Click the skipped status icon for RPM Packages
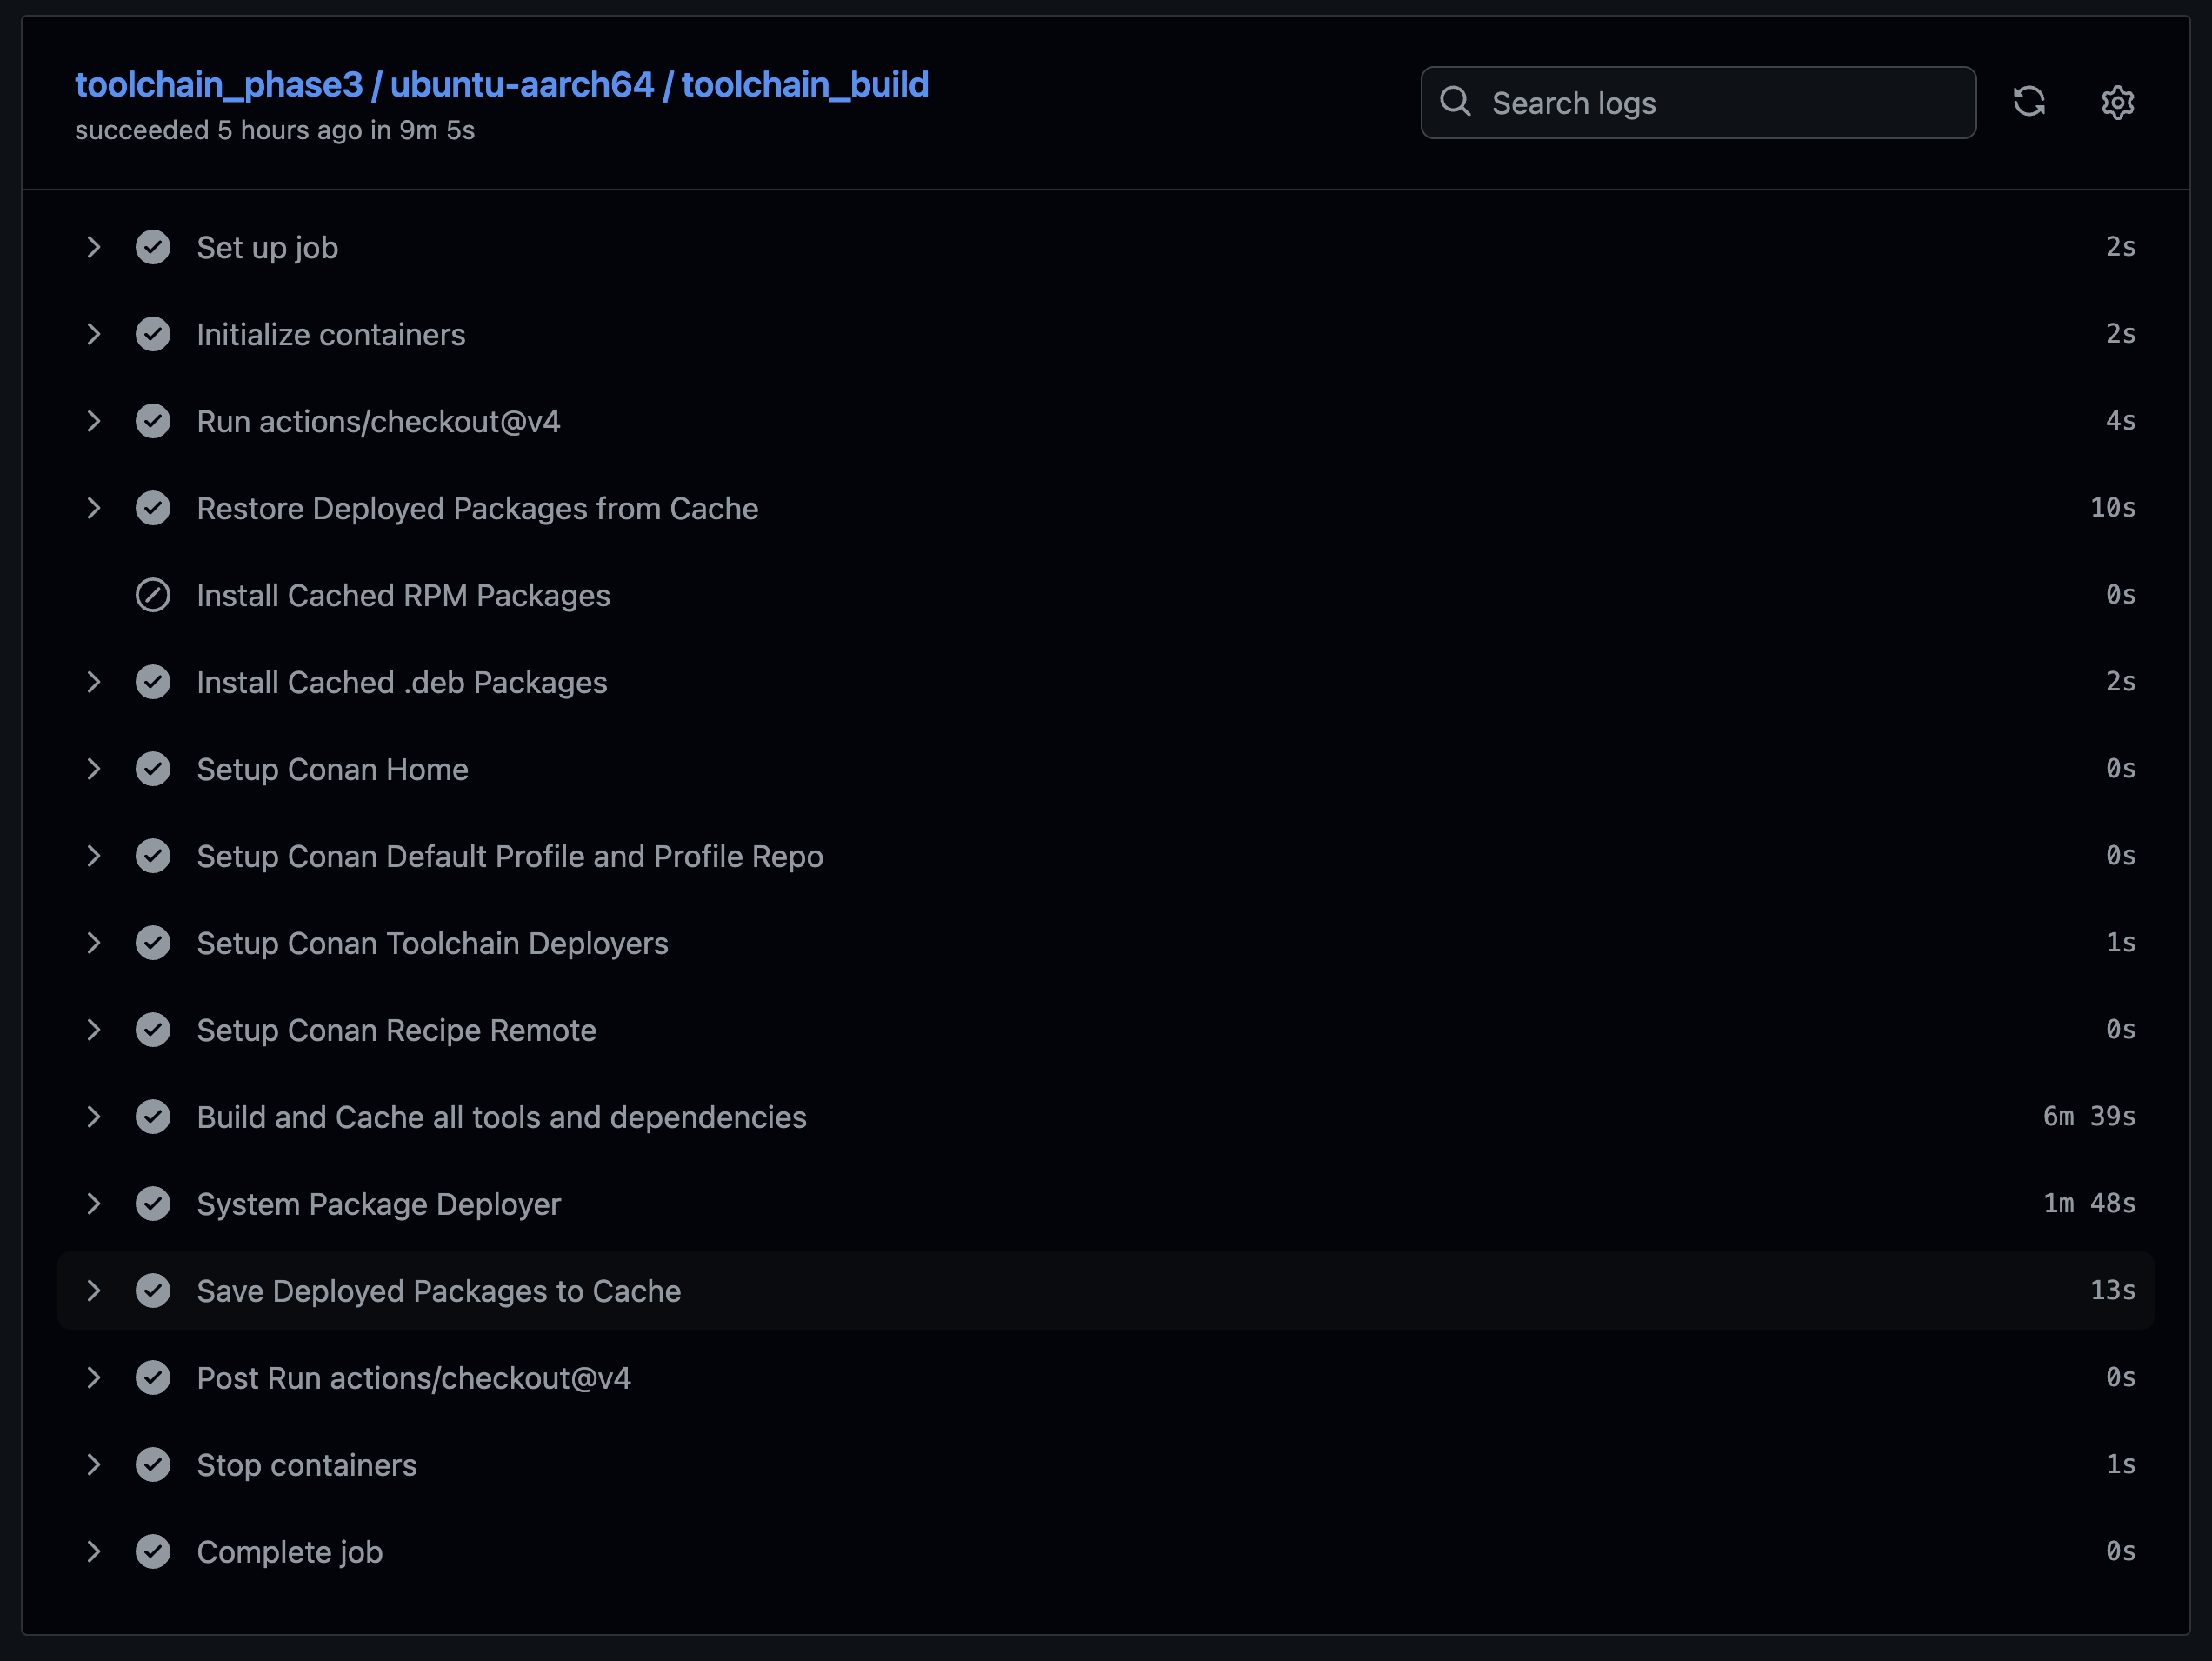The height and width of the screenshot is (1661, 2212). click(x=153, y=595)
